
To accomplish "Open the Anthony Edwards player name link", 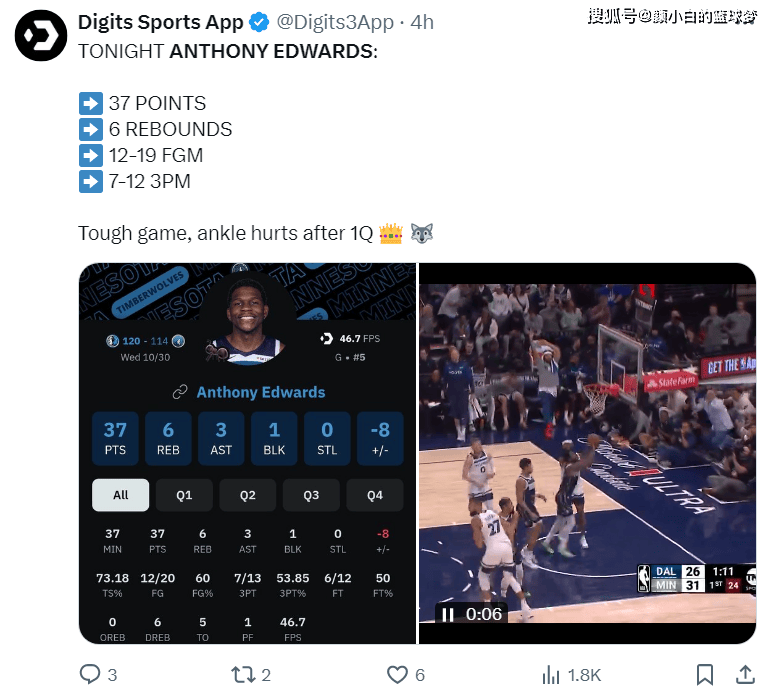I will click(x=261, y=392).
